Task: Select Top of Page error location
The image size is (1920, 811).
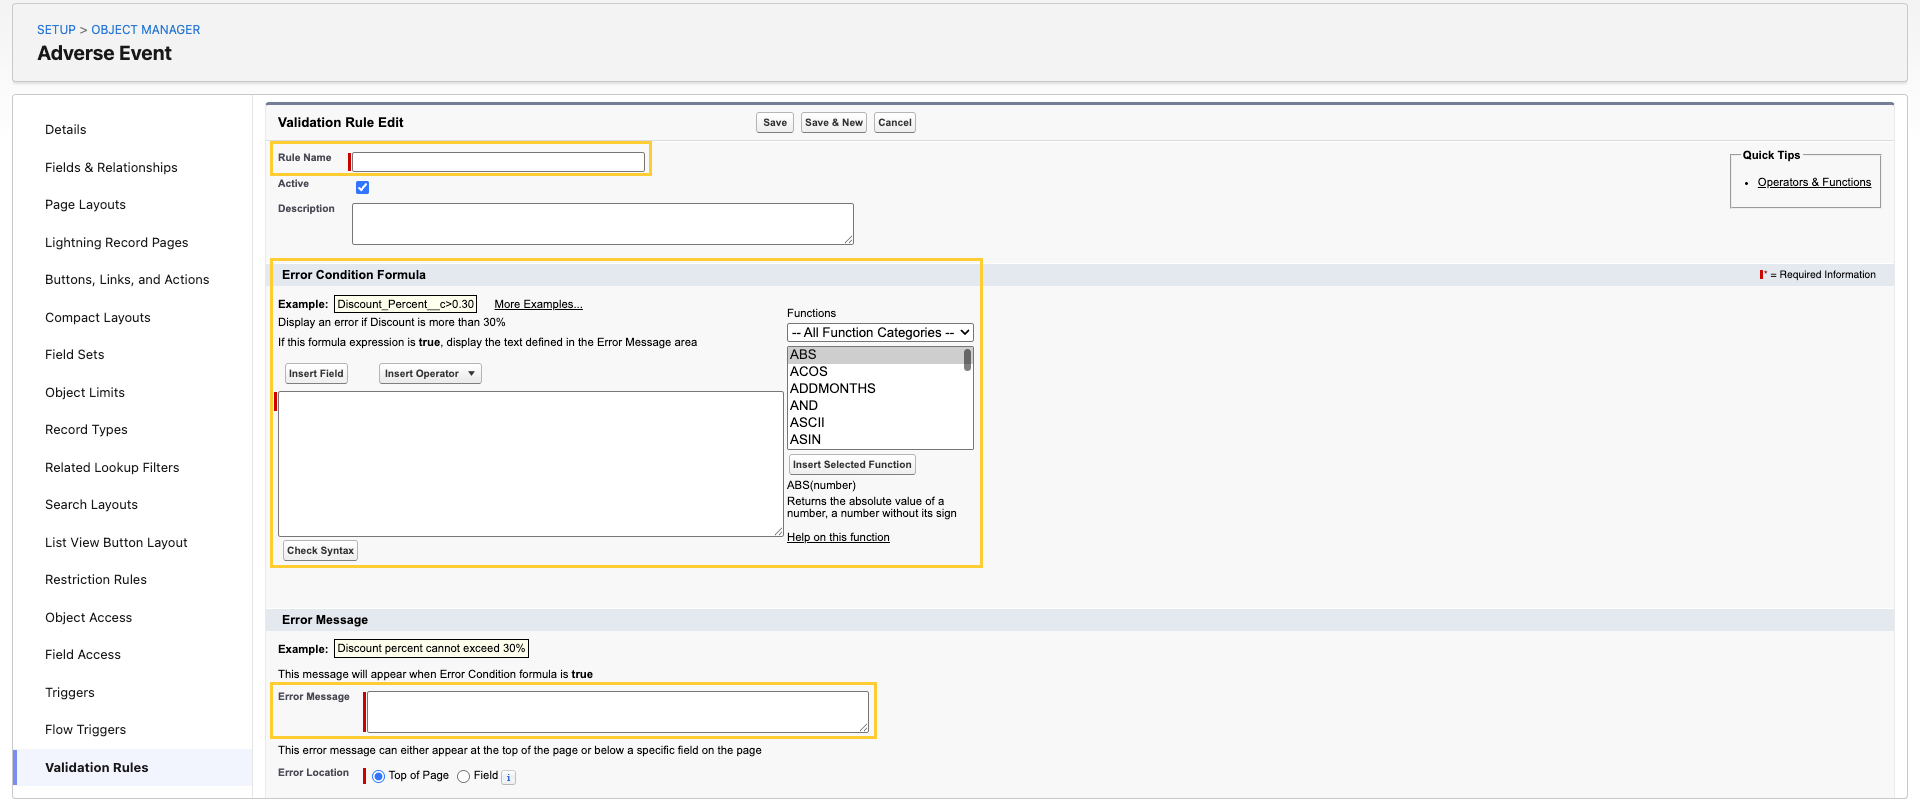Action: click(378, 776)
